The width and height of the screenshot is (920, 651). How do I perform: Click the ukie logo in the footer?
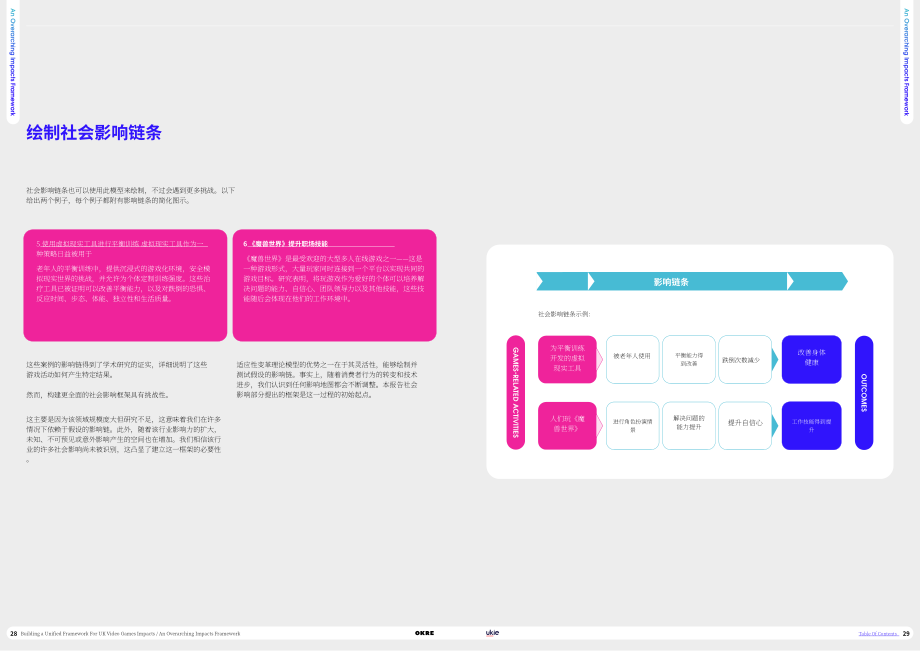point(492,633)
